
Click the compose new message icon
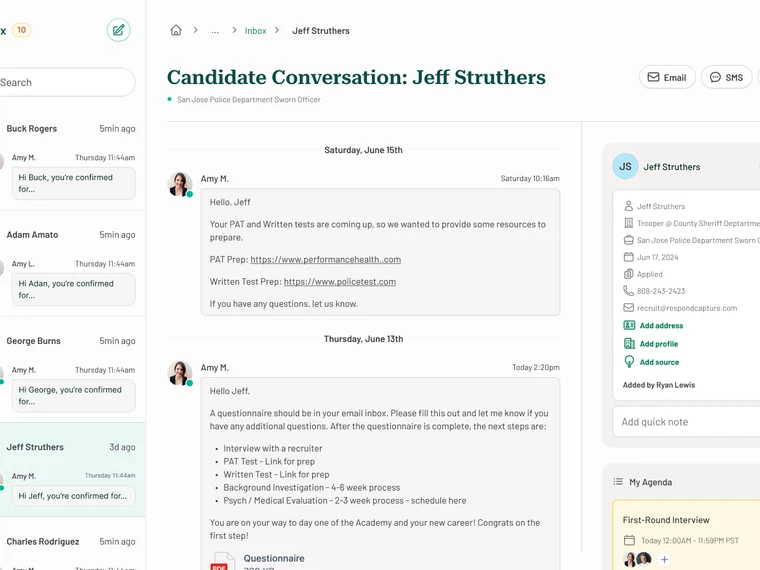click(119, 30)
